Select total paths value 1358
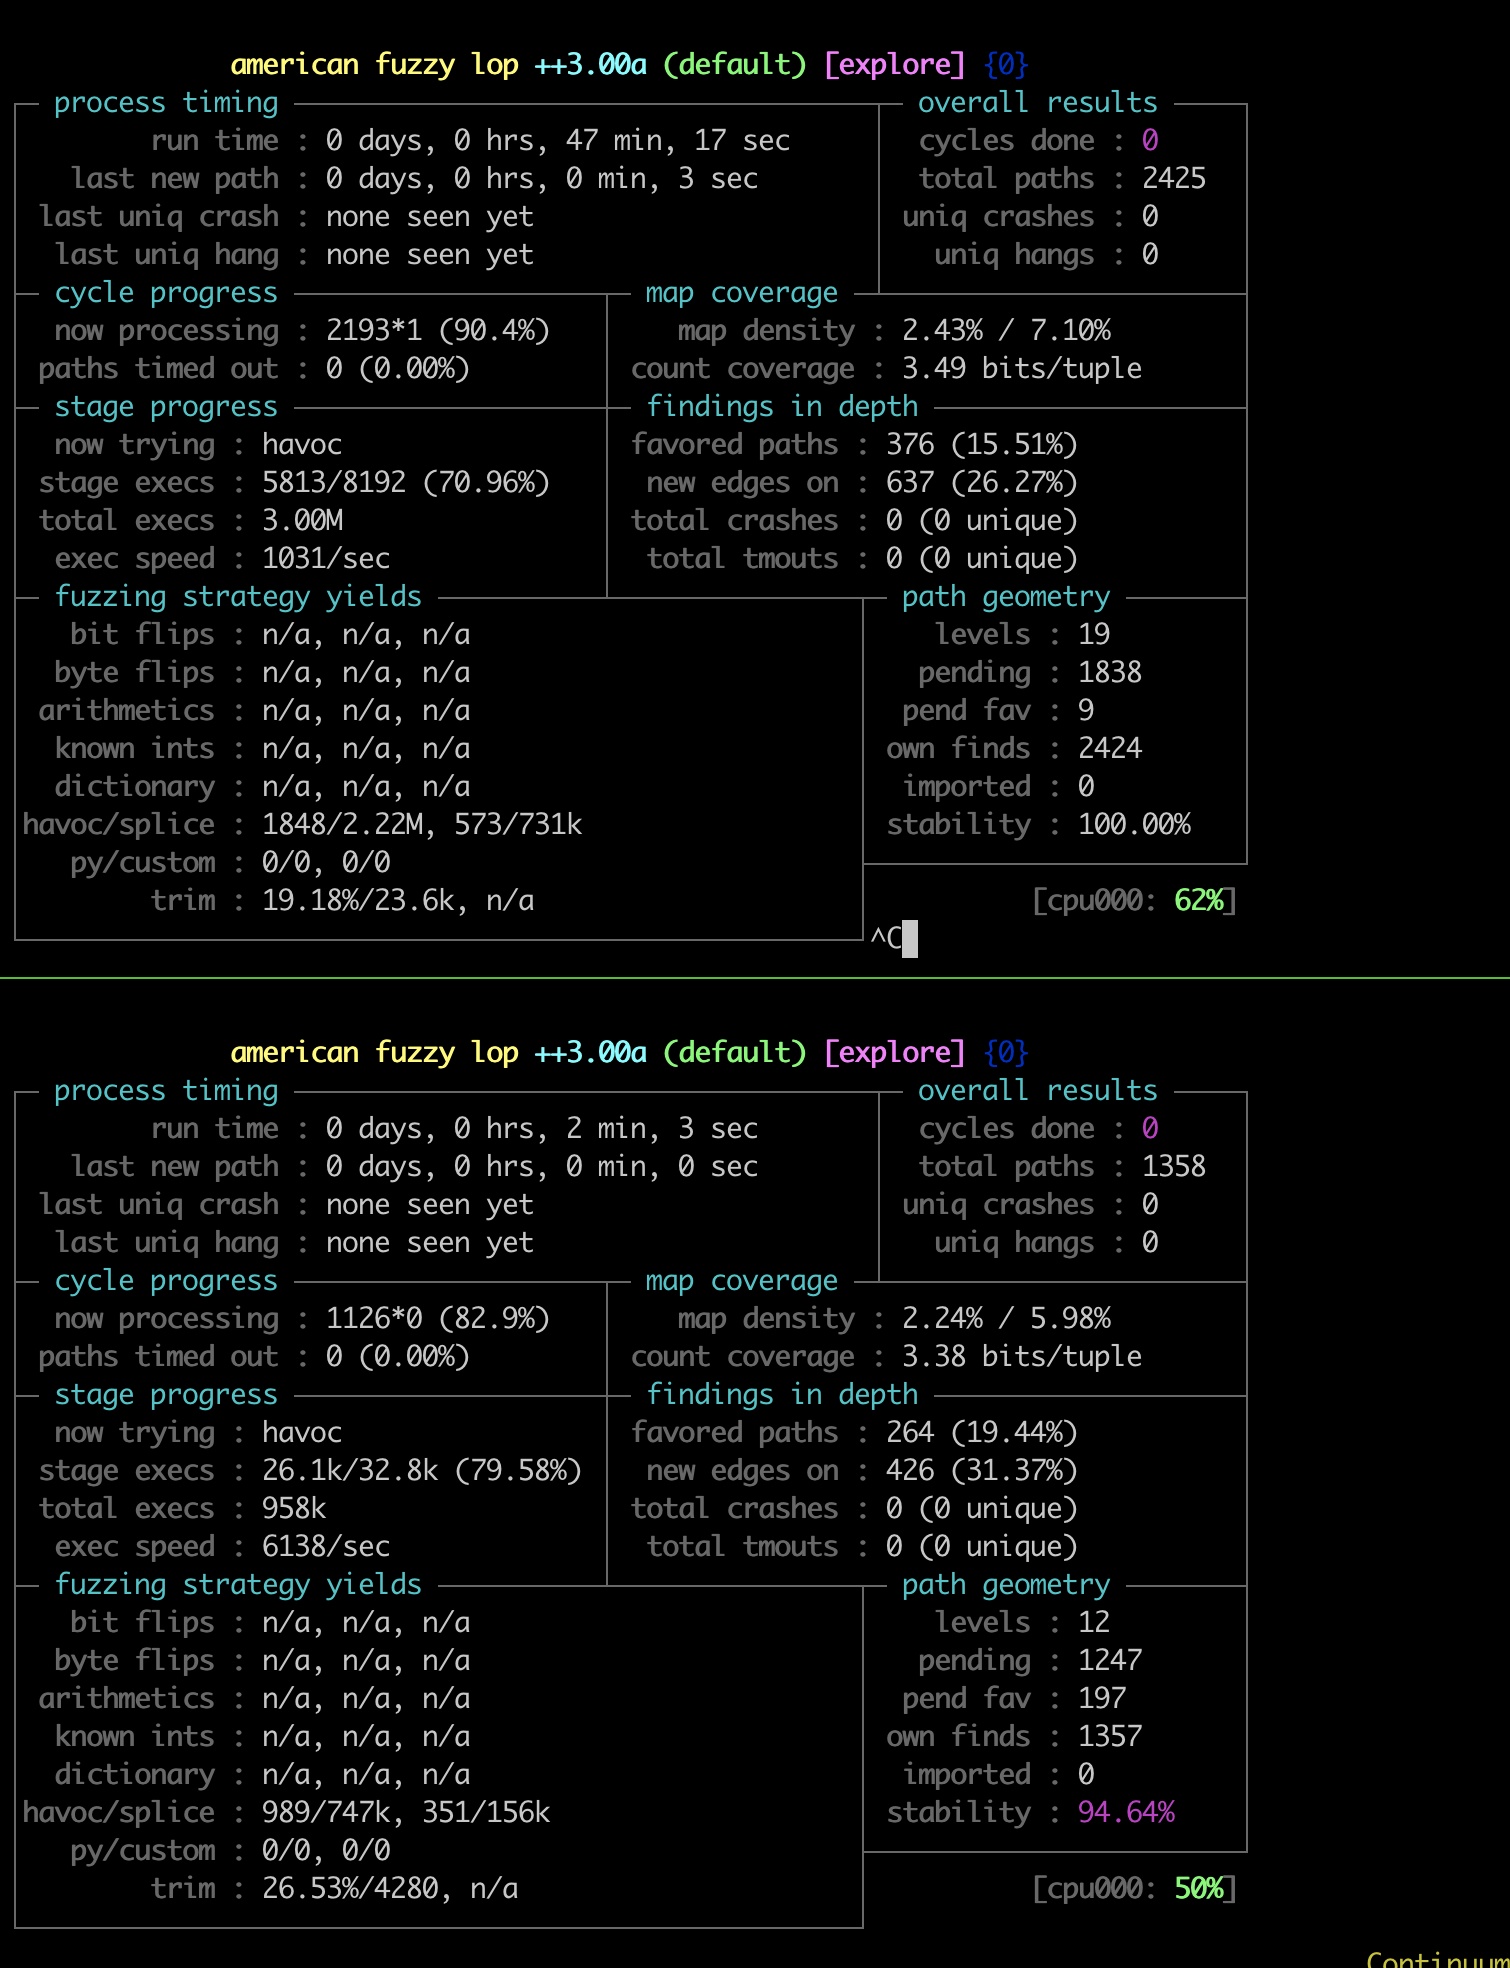The height and width of the screenshot is (1968, 1510). [1174, 1166]
